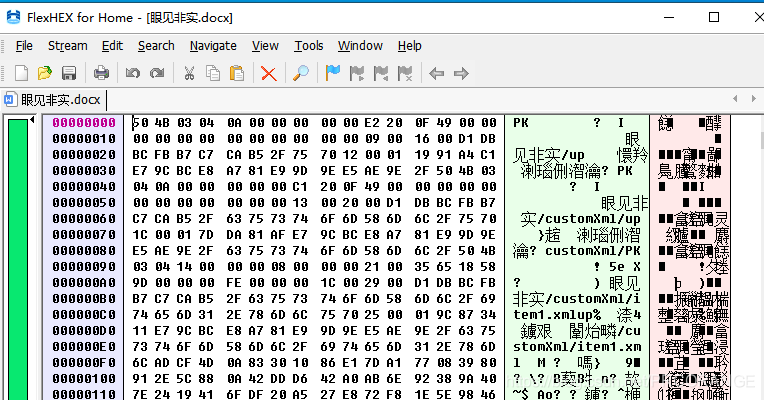This screenshot has width=764, height=400.
Task: Navigate forward with the right arrow icon
Action: coord(461,74)
